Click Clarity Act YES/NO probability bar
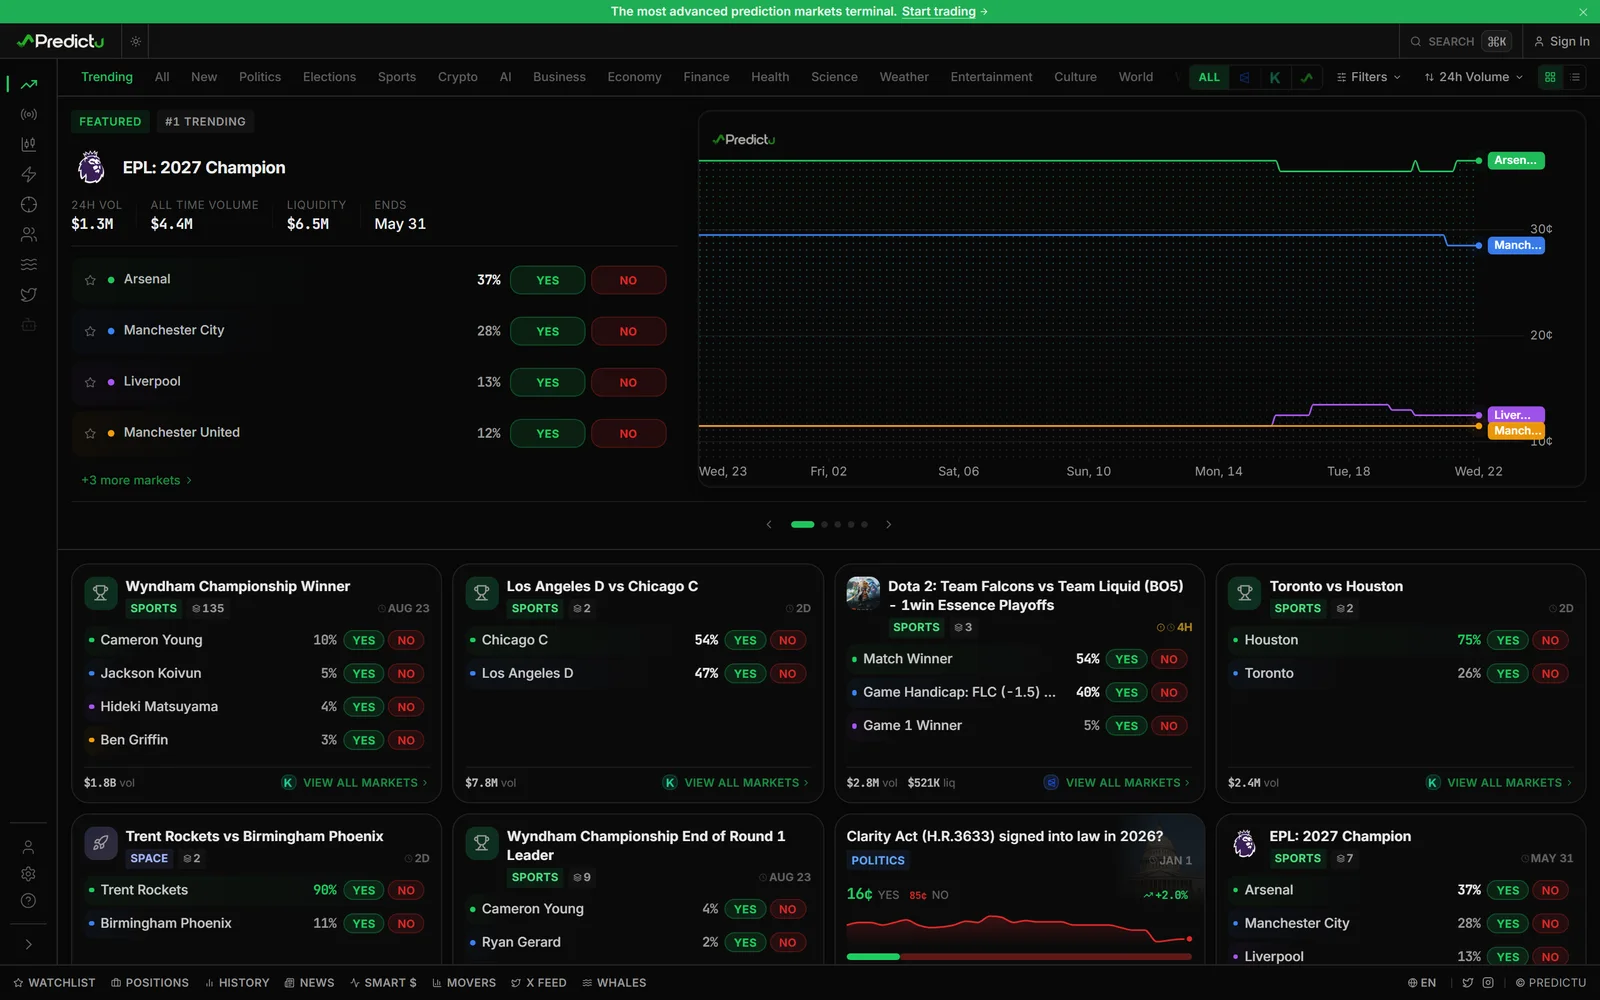 pos(1019,957)
